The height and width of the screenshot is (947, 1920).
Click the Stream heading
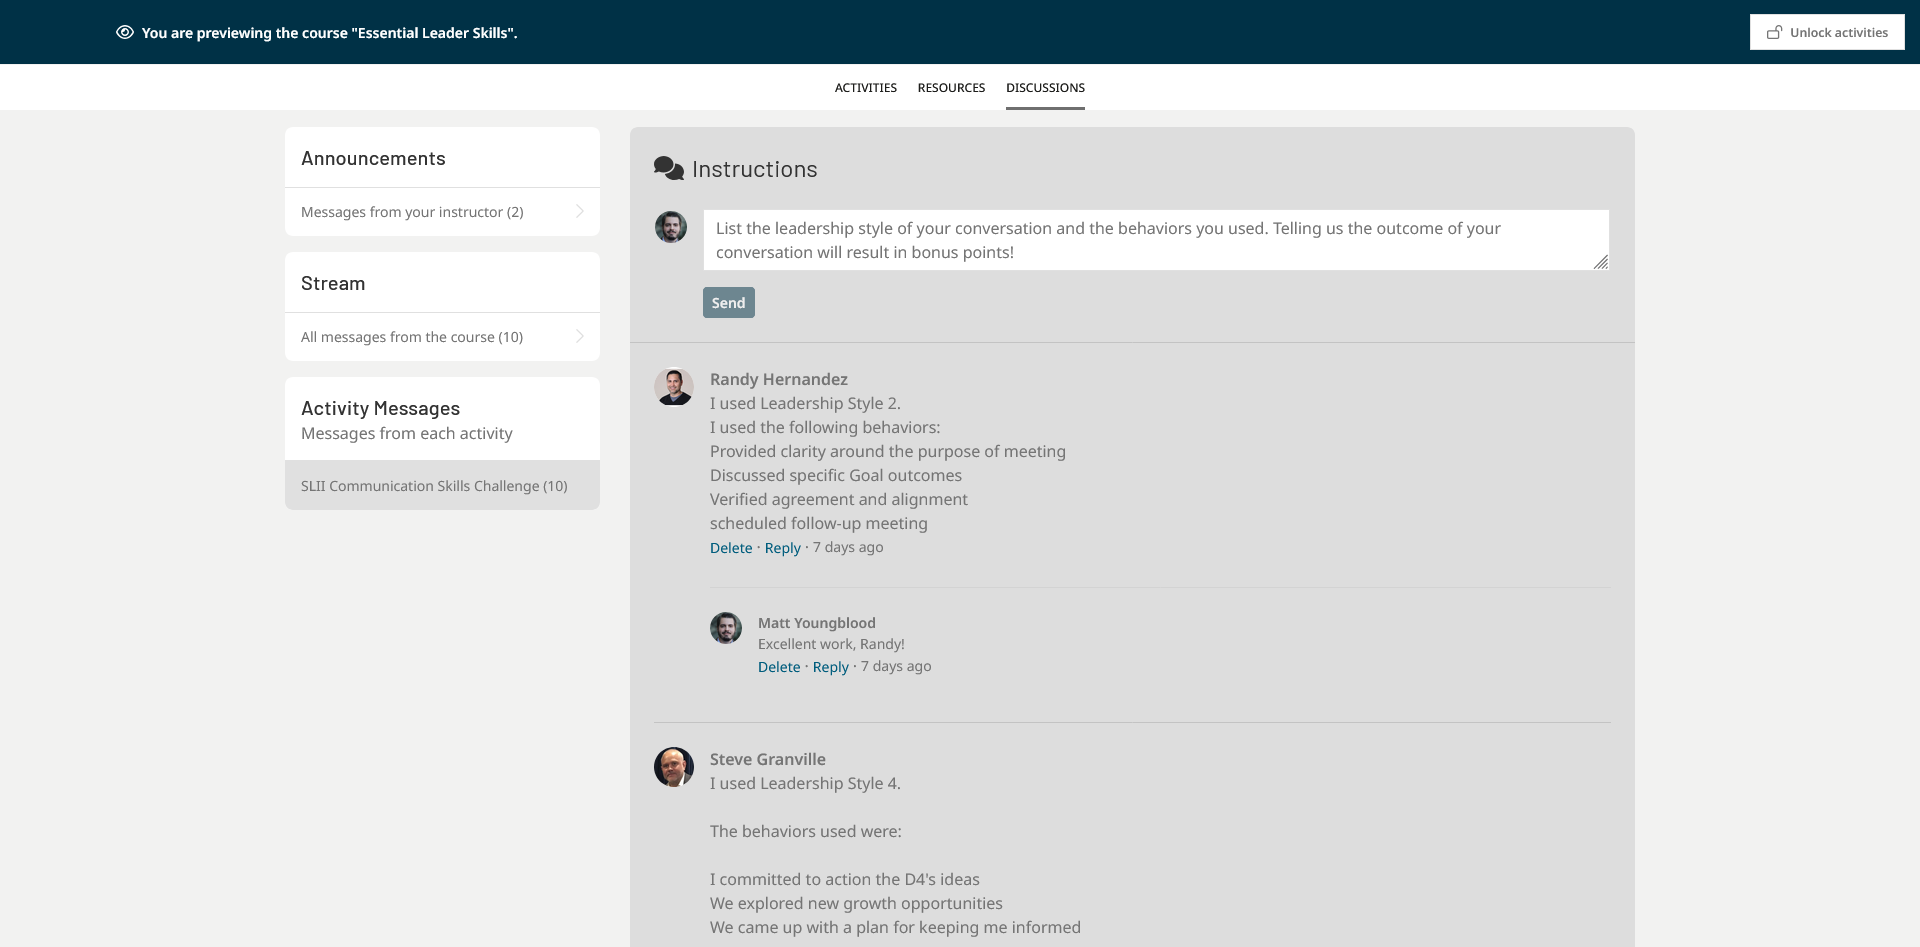coord(333,283)
